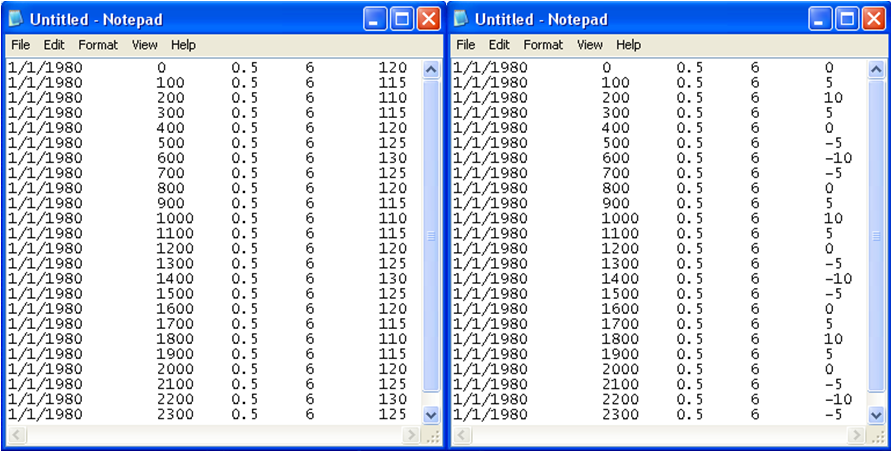Click value 110 in row 200 of left window

click(x=393, y=98)
